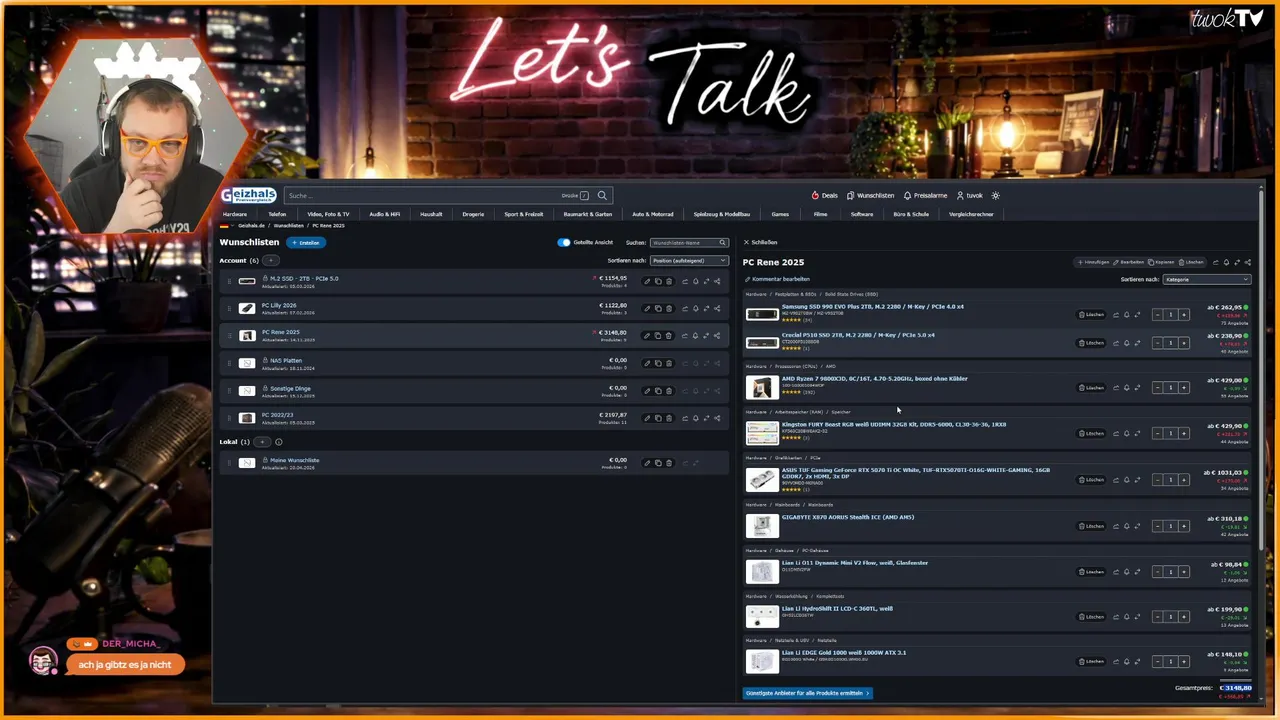The image size is (1280, 720).
Task: Delete the NAS Platten wishlist (trash icon)
Action: (669, 363)
